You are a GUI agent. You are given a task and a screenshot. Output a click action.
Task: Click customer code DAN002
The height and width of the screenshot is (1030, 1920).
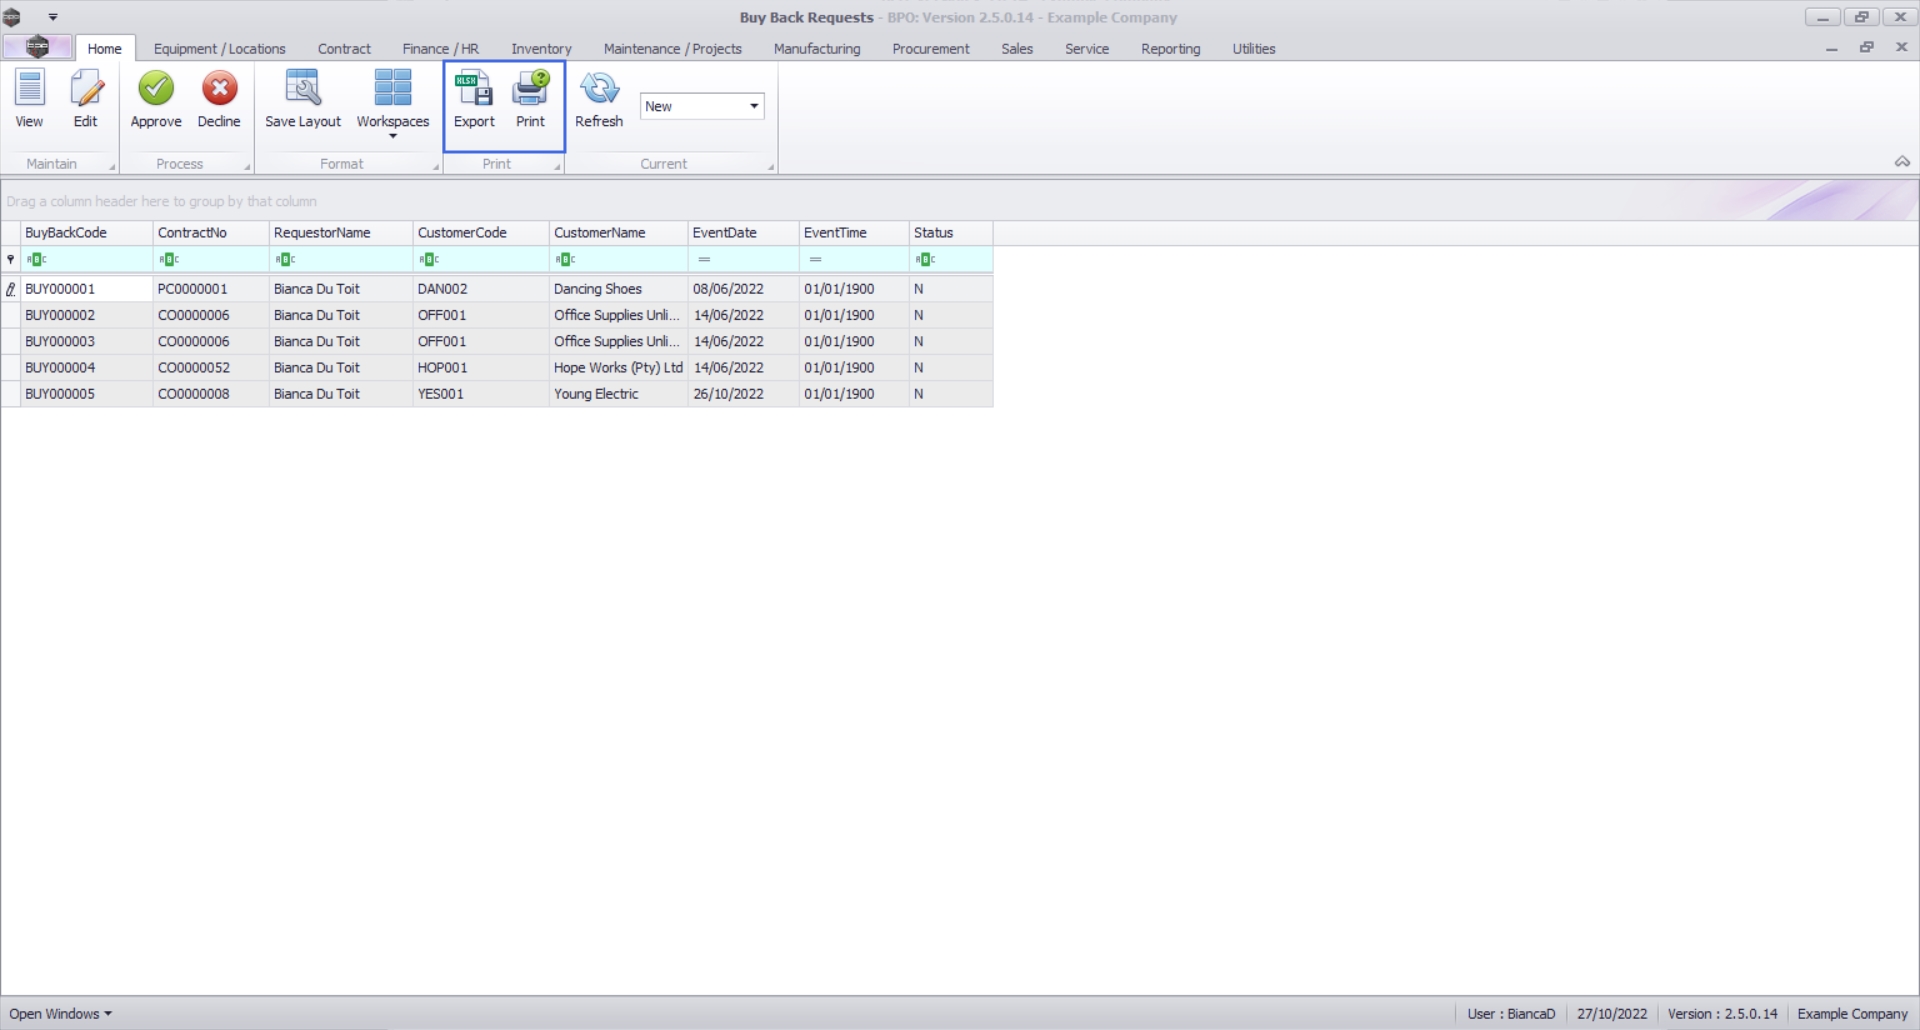click(x=443, y=289)
